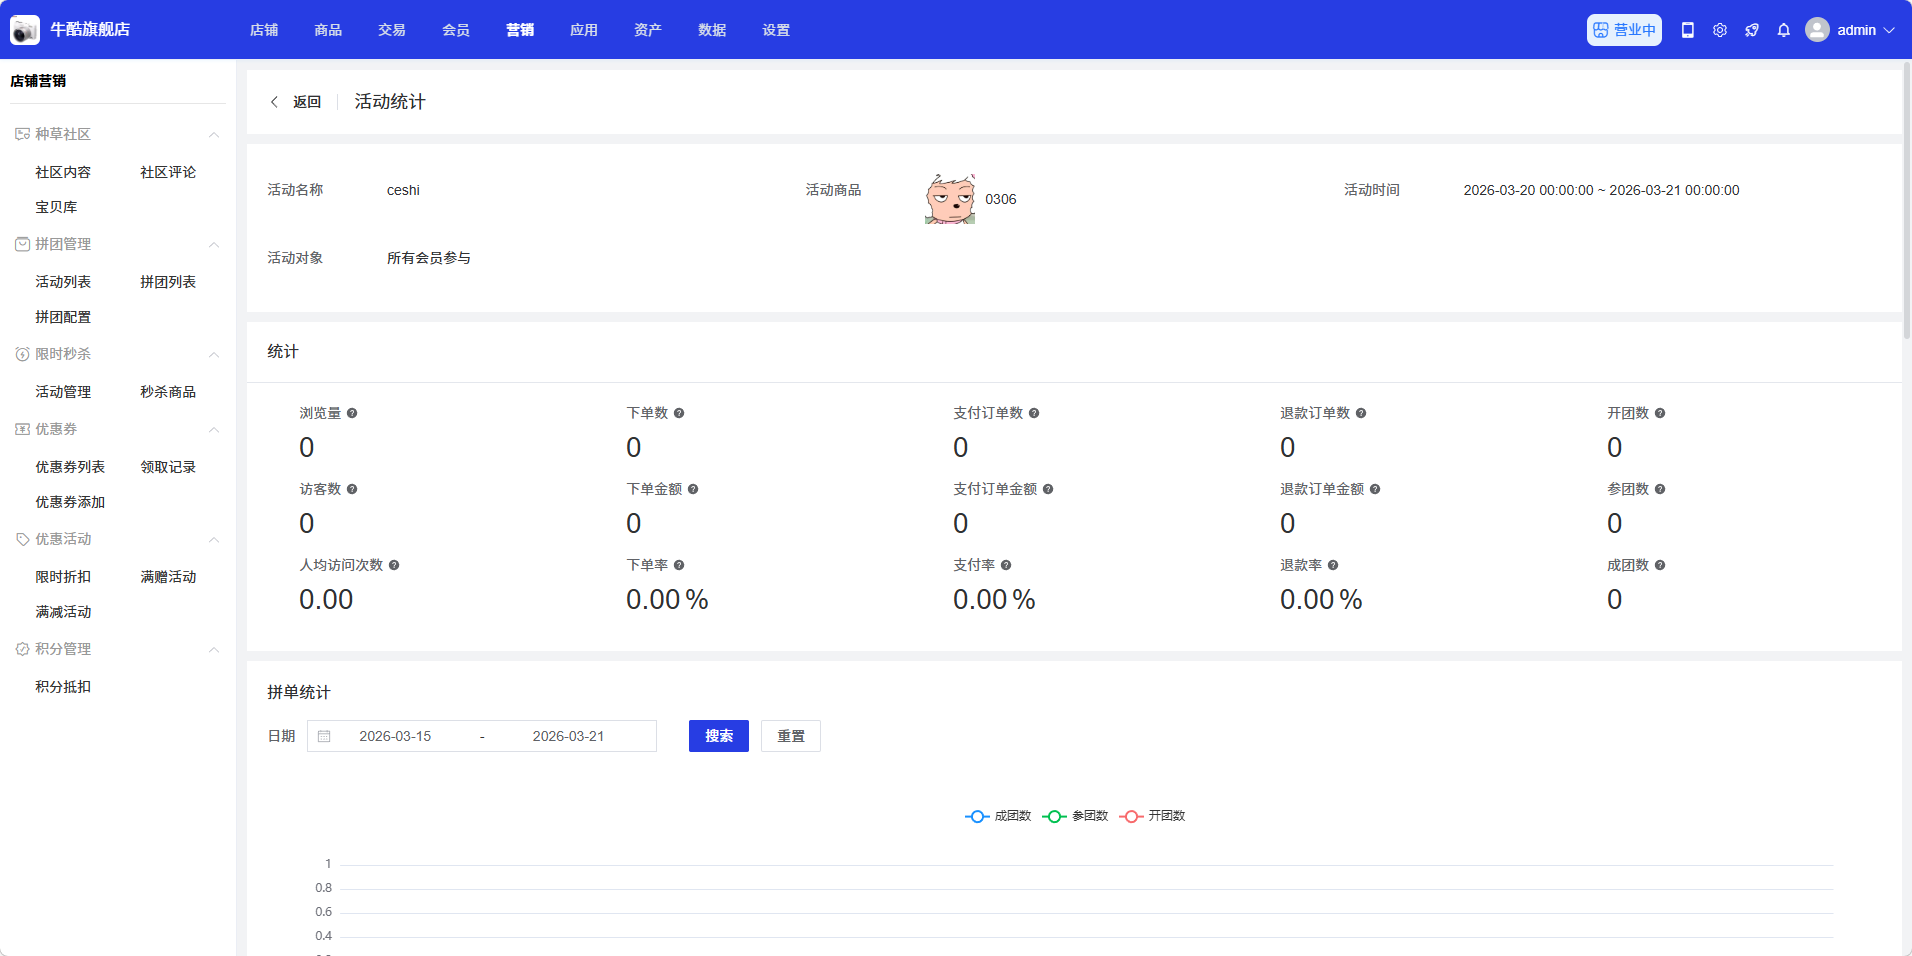This screenshot has width=1912, height=956.
Task: Click the 搜索 button
Action: pyautogui.click(x=718, y=736)
